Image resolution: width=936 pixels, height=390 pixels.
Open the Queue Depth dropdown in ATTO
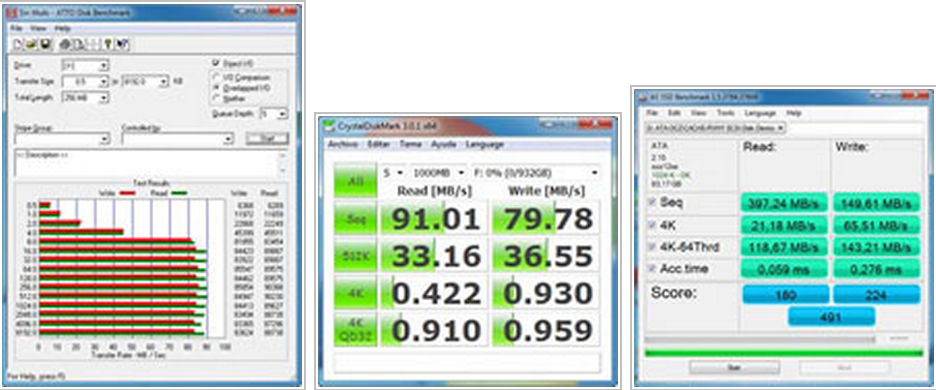(275, 113)
